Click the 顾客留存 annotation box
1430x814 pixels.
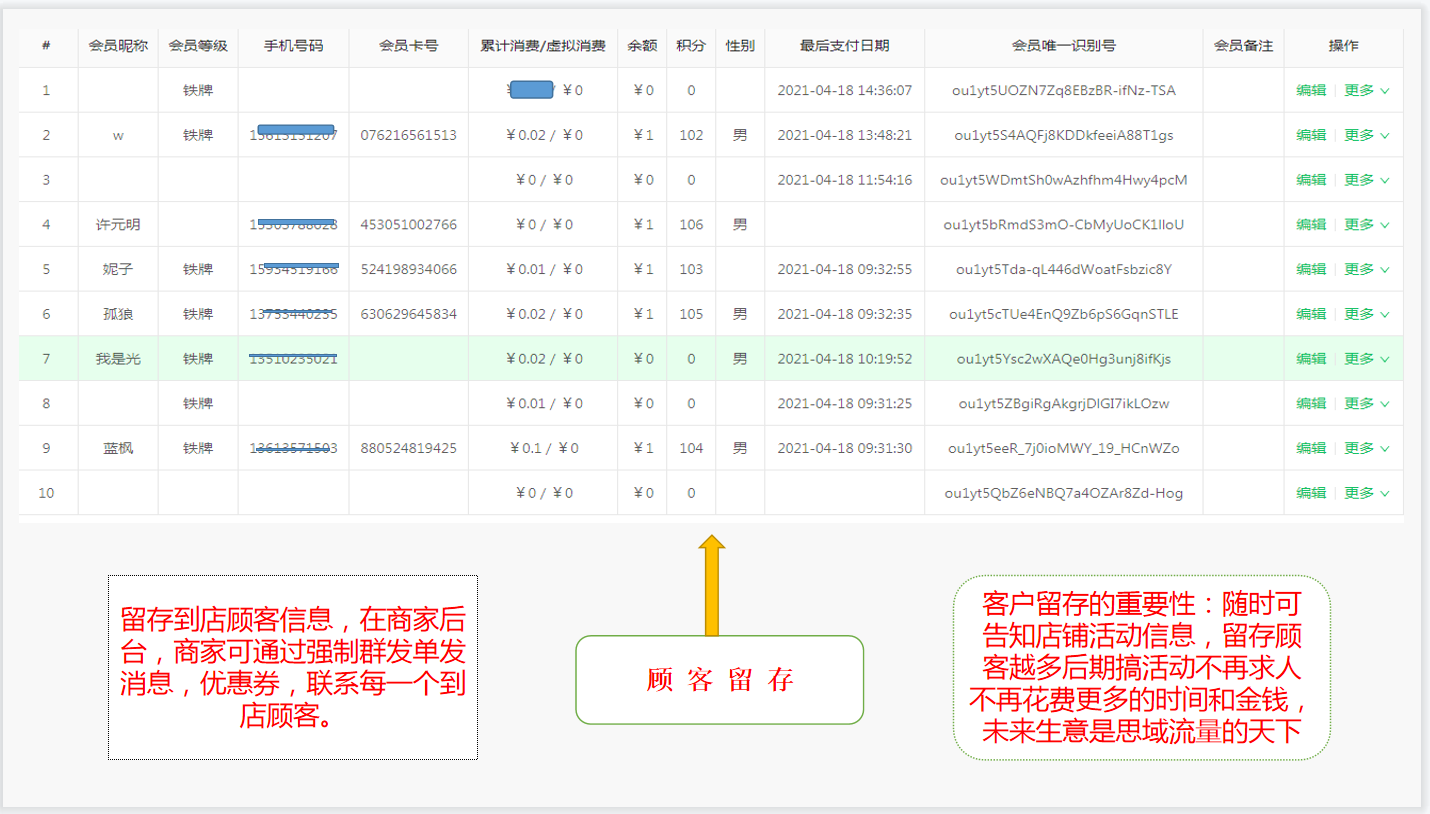(x=719, y=680)
